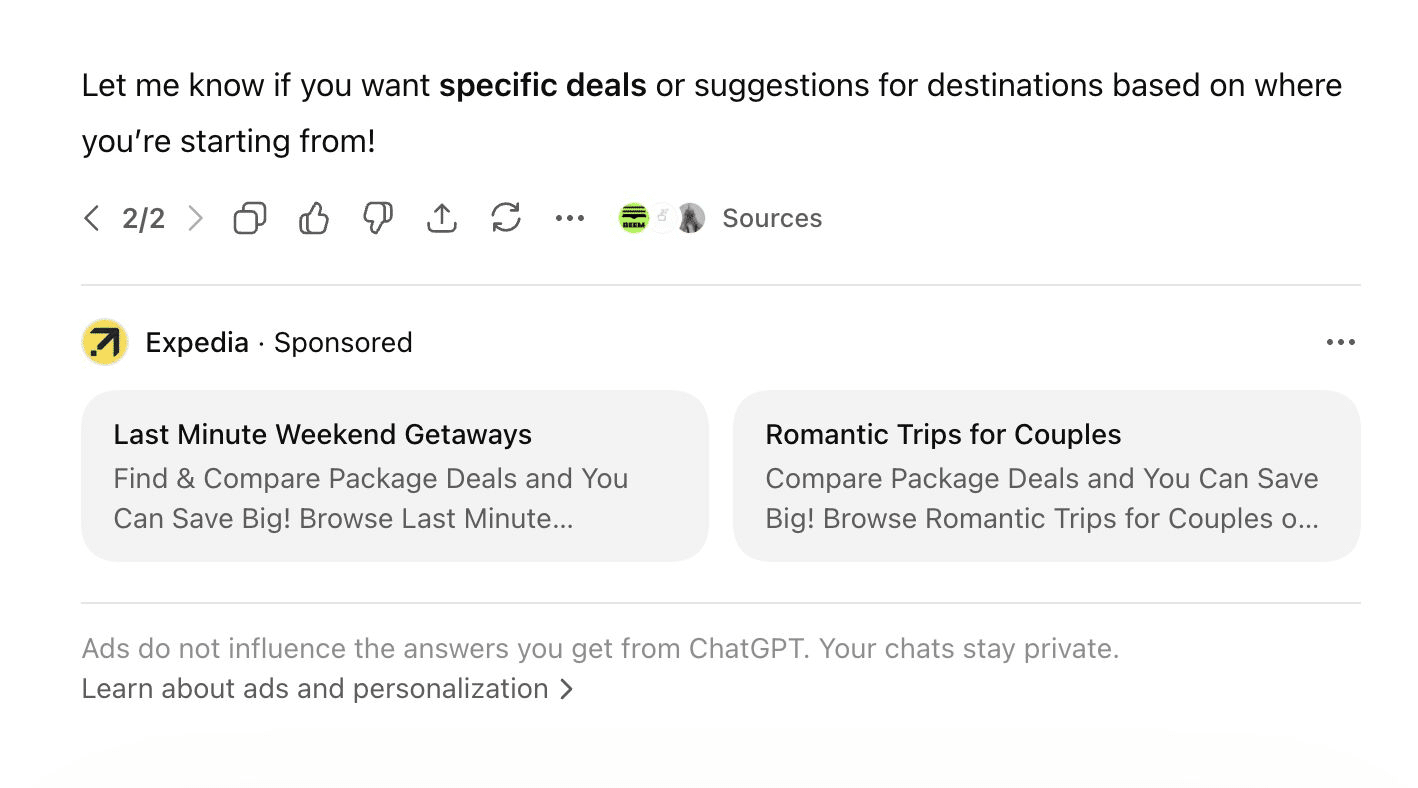Screen dimensions: 1418x788
Task: Expand the Sources panel
Action: coord(772,218)
